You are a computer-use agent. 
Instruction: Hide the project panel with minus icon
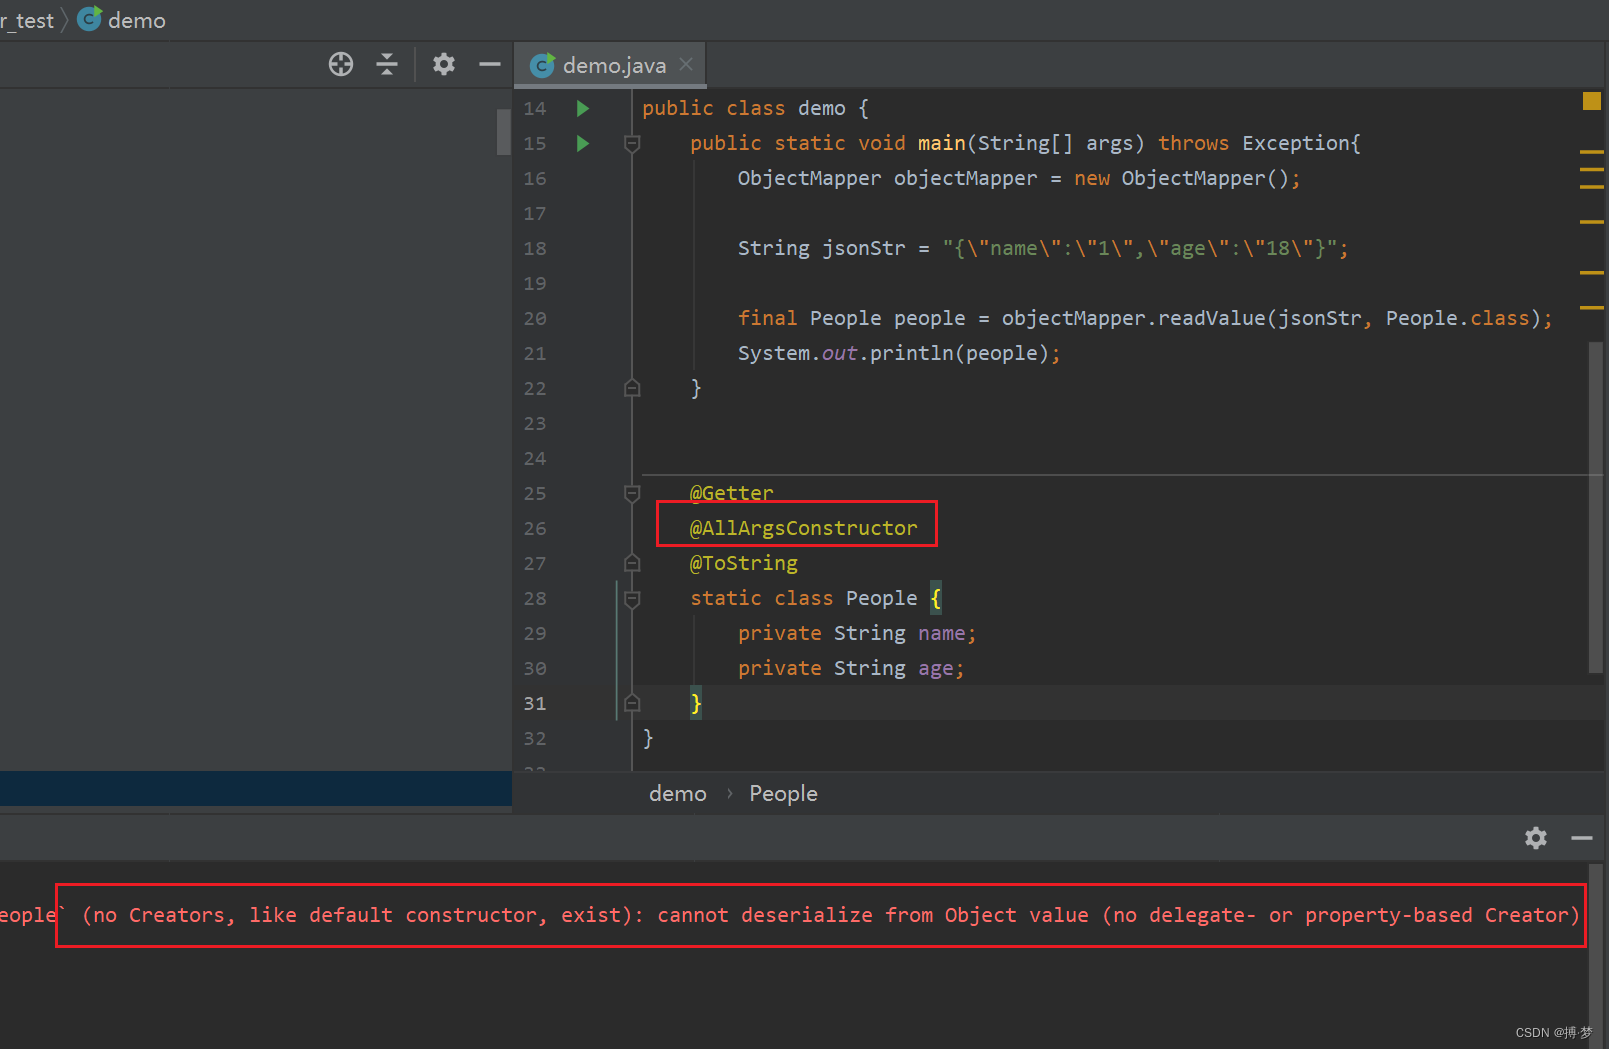coord(490,64)
